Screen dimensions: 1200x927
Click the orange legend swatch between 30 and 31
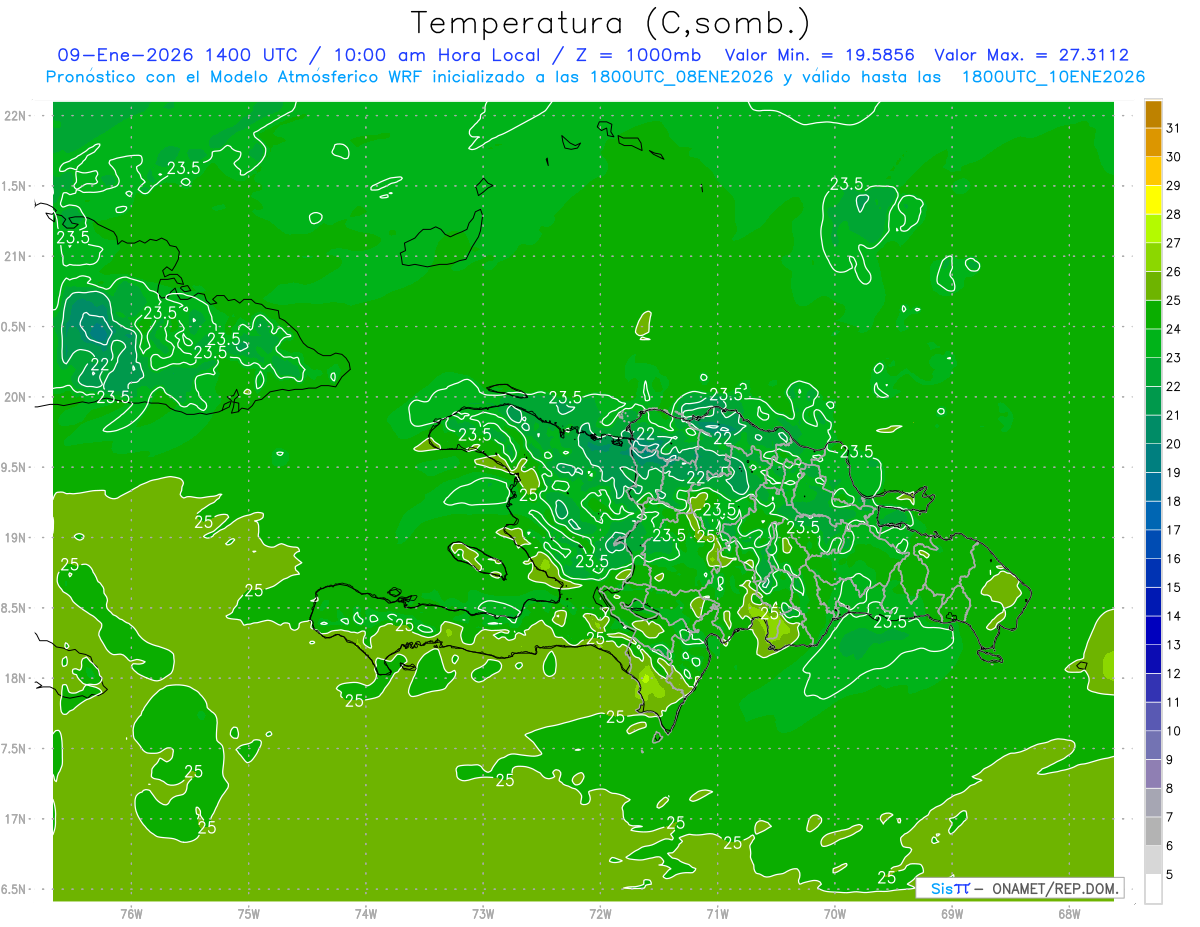click(x=1153, y=143)
